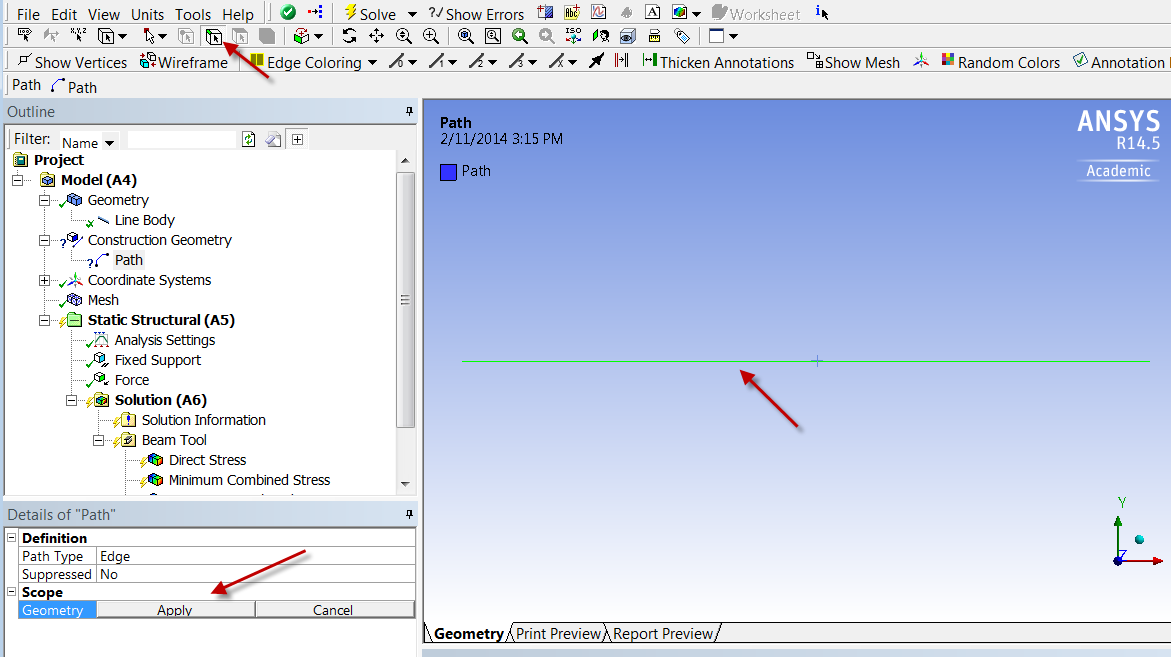Viewport: 1171px width, 657px height.
Task: Select the Rotate view tool
Action: click(x=349, y=36)
